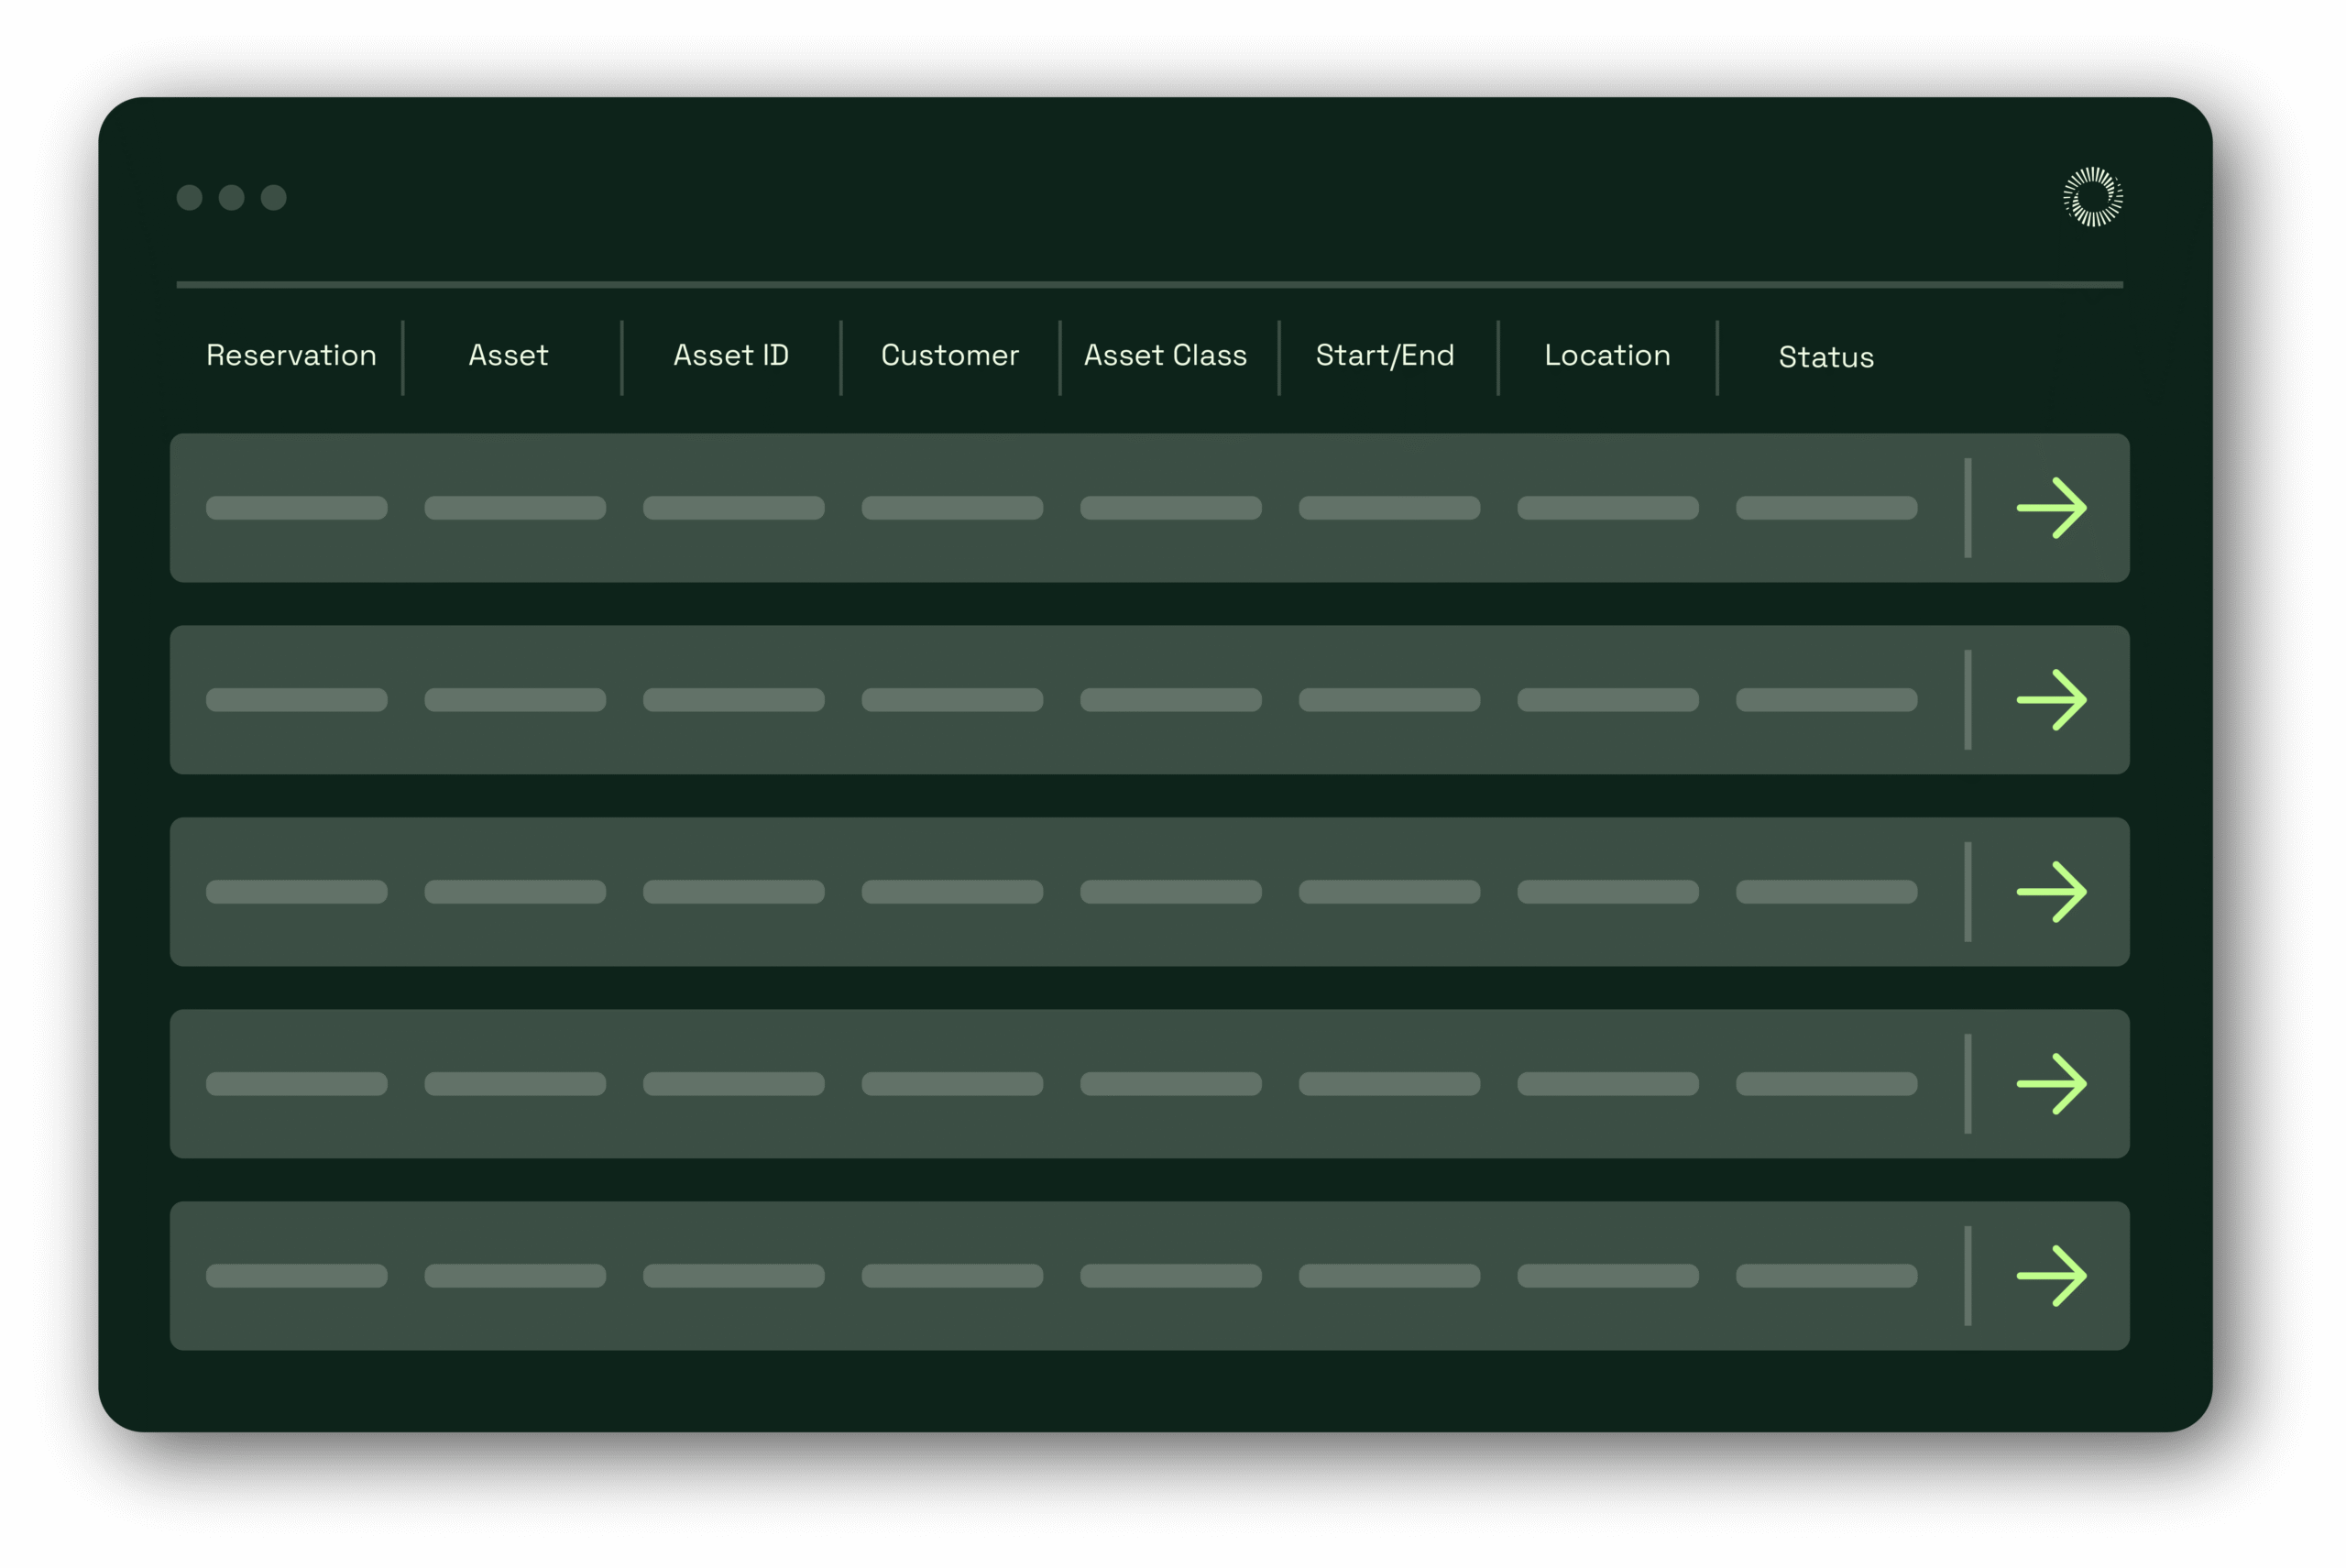The width and height of the screenshot is (2346, 1568).
Task: Click the Asset column header
Action: 508,356
